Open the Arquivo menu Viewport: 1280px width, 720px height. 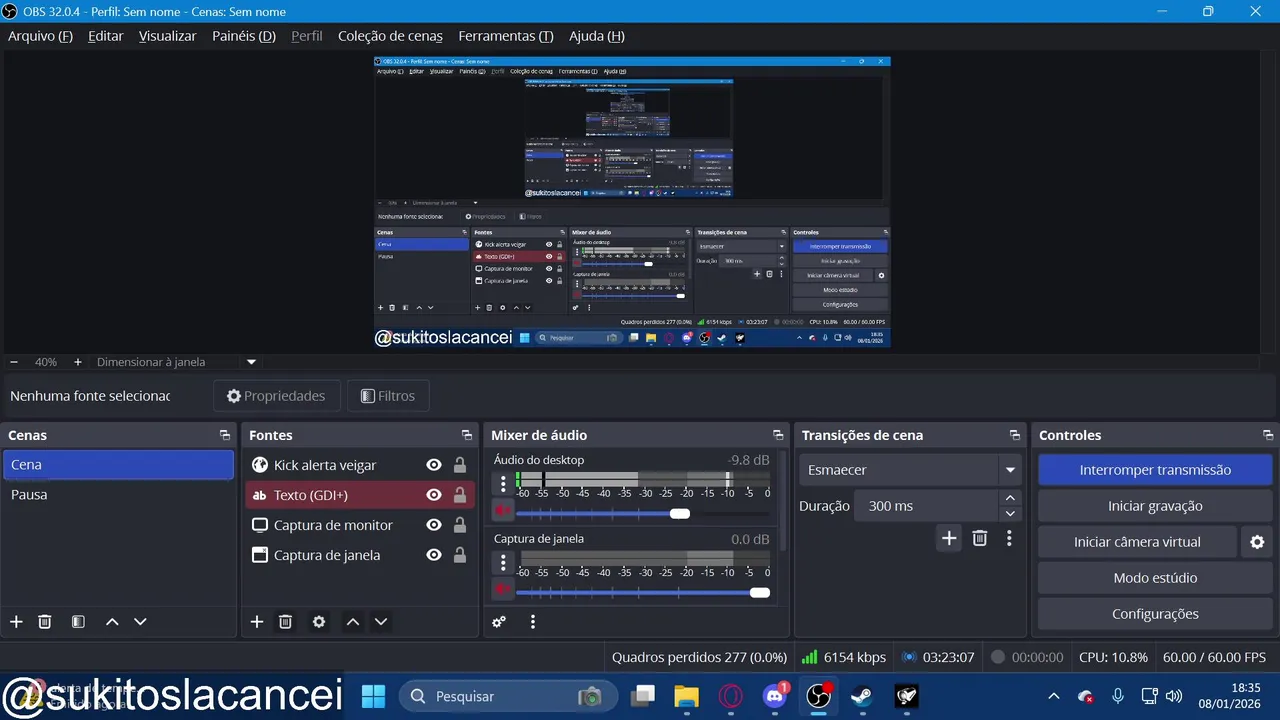pyautogui.click(x=40, y=36)
